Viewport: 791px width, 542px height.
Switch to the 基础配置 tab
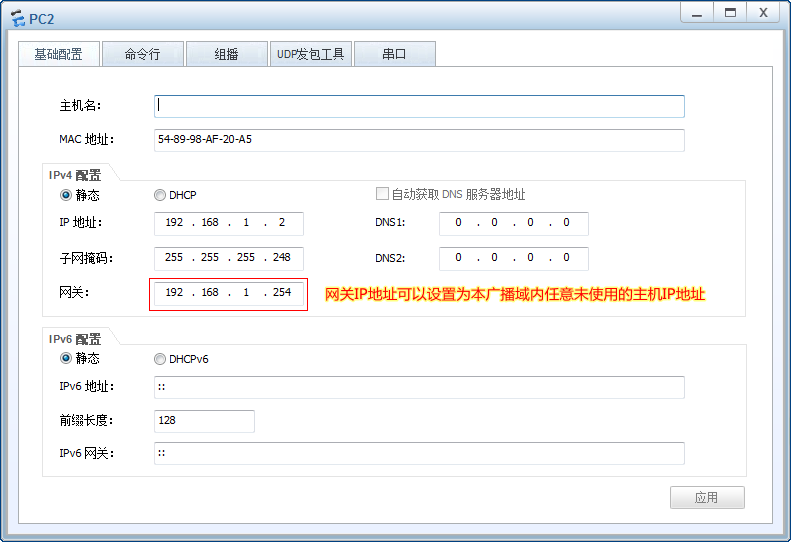coord(59,54)
